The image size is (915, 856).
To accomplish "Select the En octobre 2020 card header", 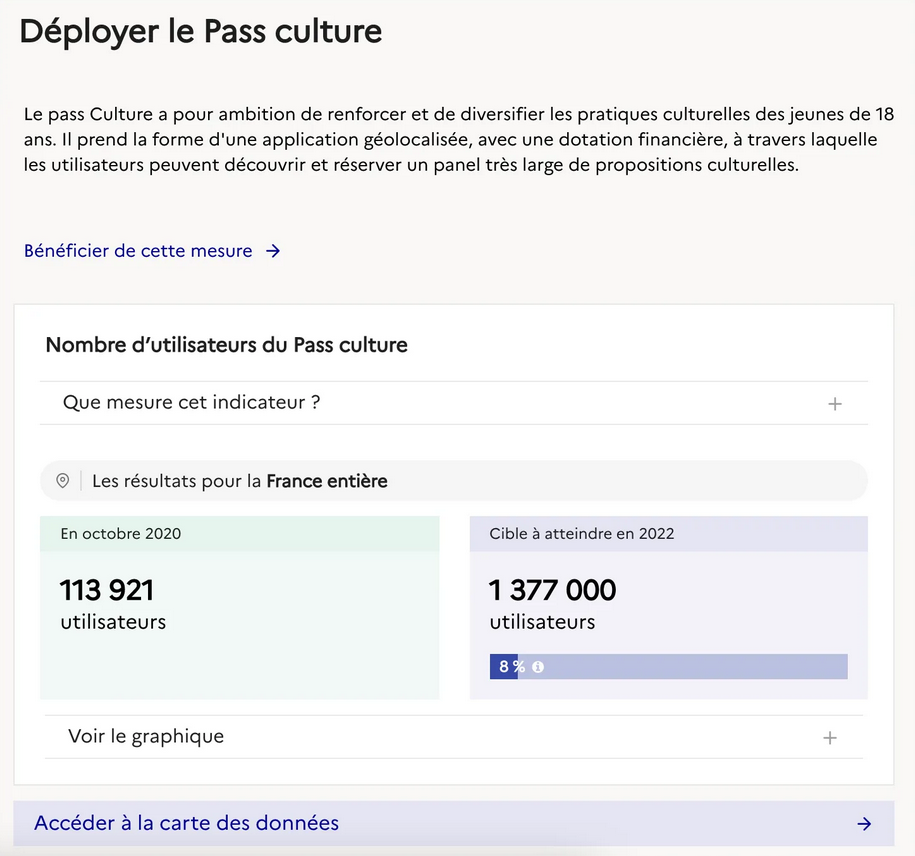I will 239,534.
